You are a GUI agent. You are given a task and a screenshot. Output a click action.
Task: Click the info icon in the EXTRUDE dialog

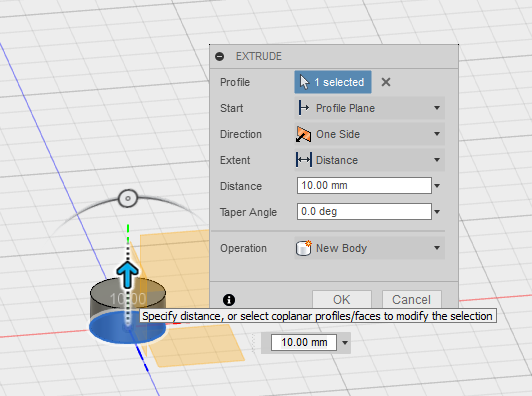(x=229, y=300)
